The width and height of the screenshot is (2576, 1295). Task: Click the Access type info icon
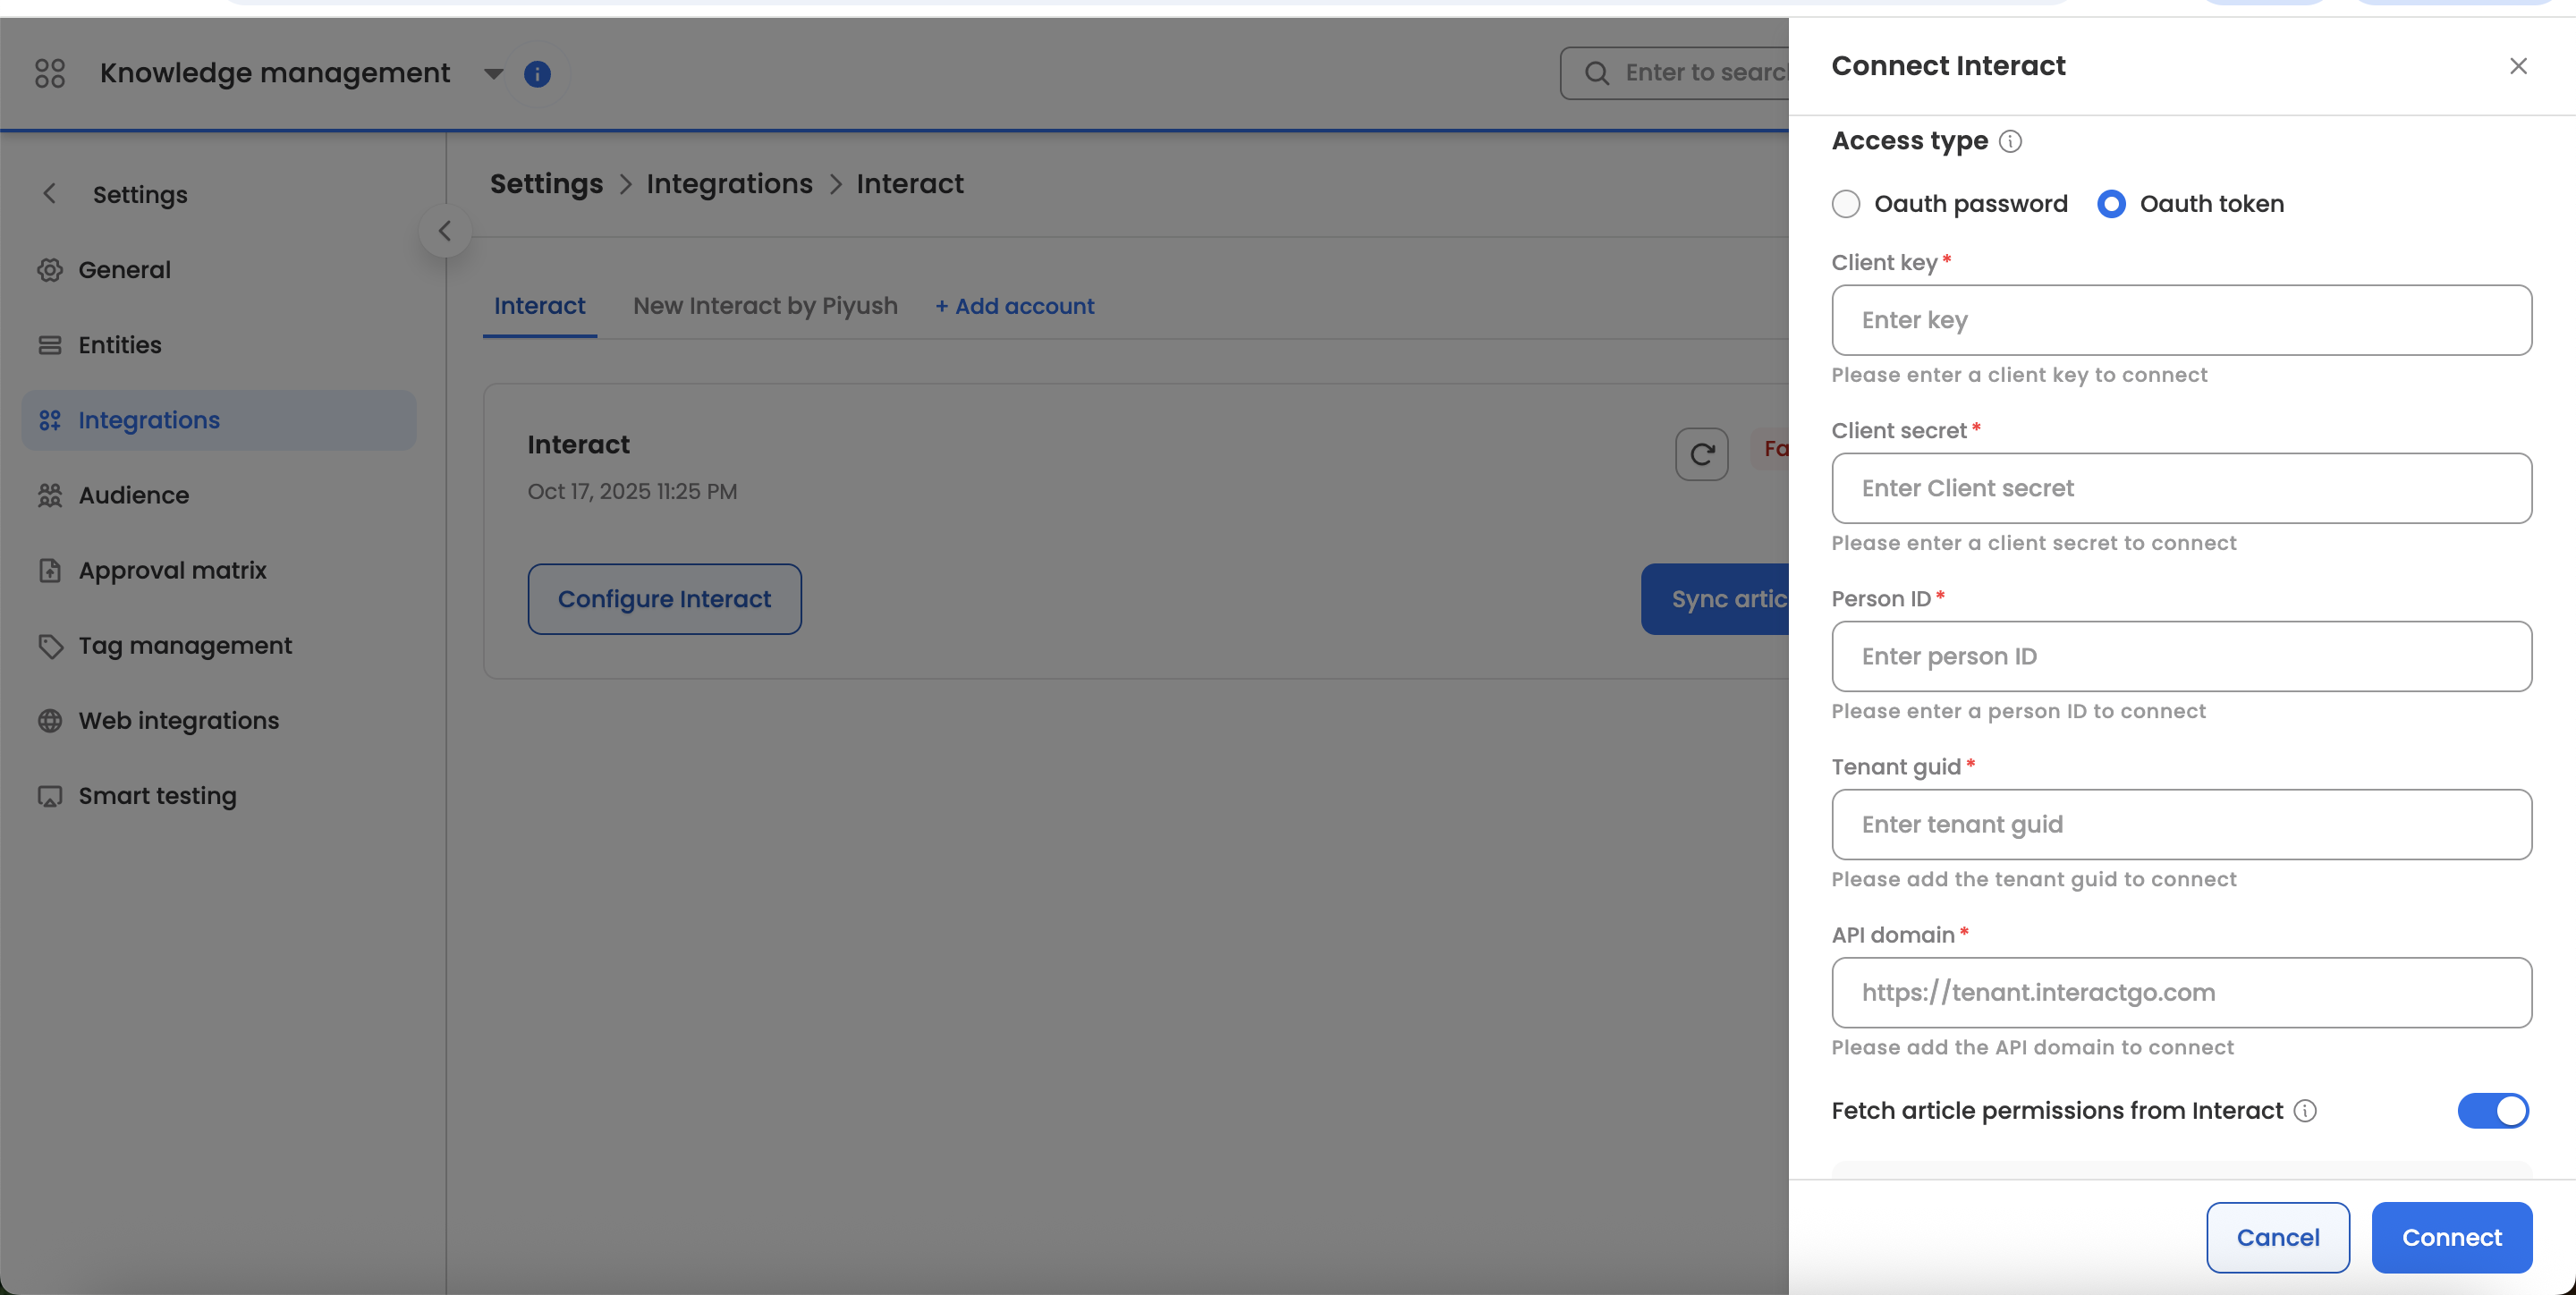[x=2010, y=142]
